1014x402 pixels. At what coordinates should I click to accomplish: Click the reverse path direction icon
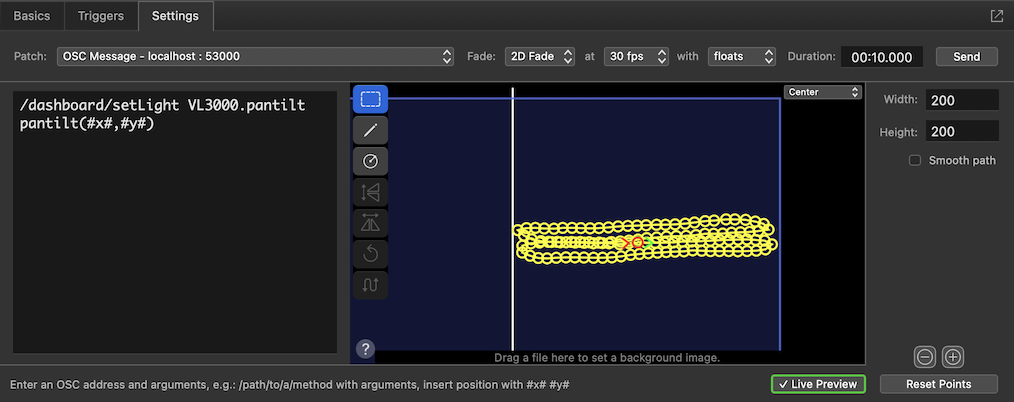(x=370, y=285)
